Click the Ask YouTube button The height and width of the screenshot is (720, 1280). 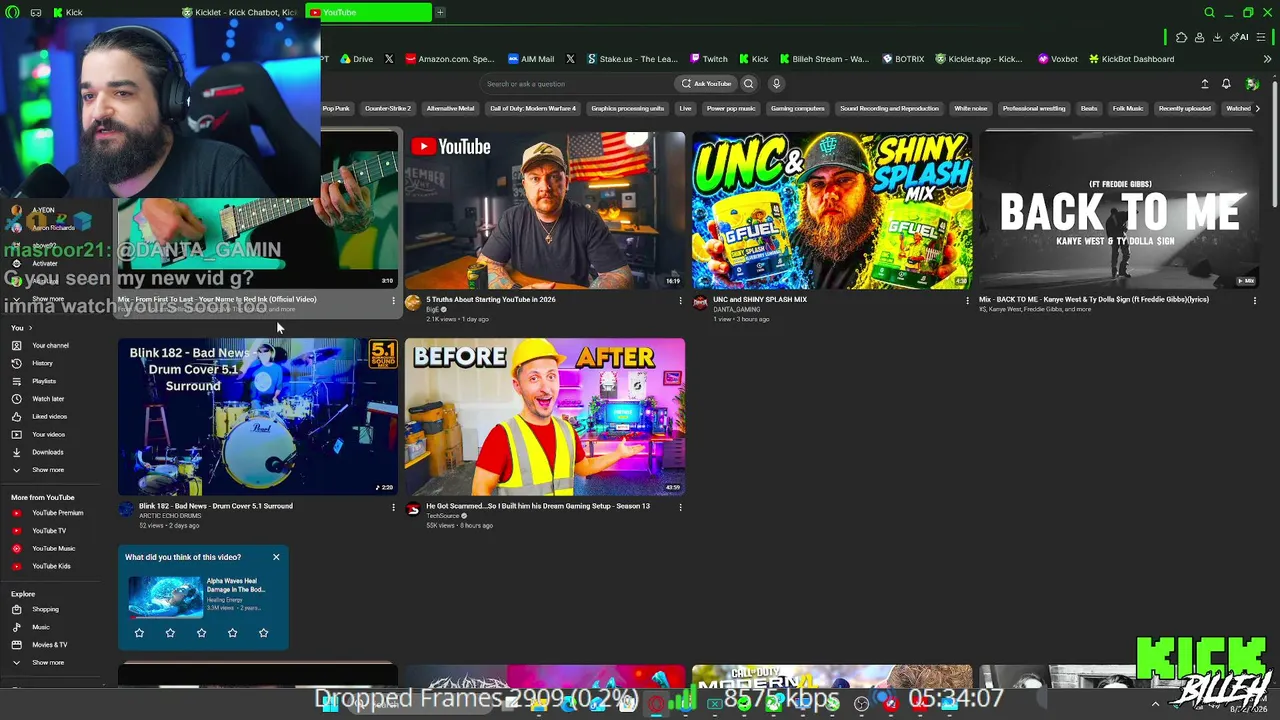tap(706, 84)
